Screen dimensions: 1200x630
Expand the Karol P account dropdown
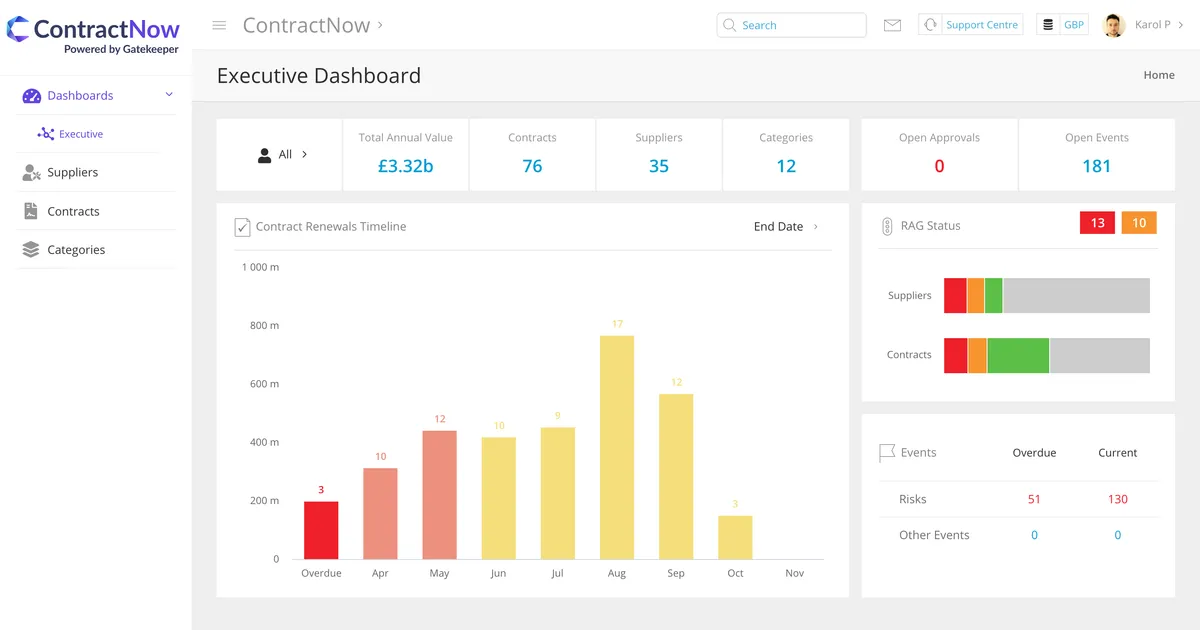[1181, 25]
